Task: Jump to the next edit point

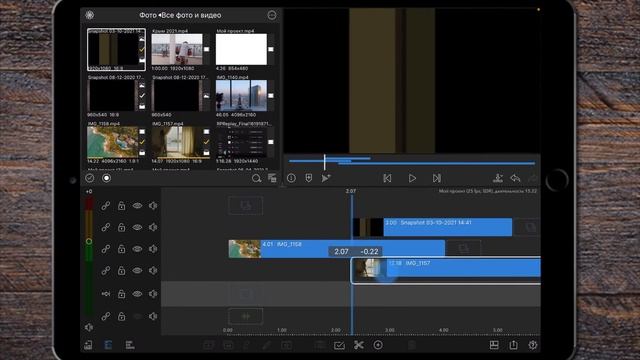Action: [437, 178]
